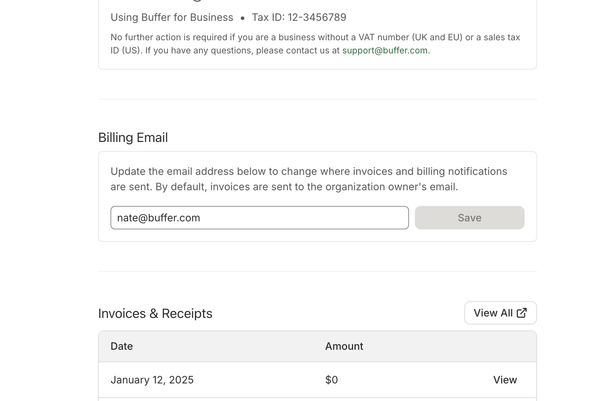600x401 pixels.
Task: Click the View All invoices button
Action: coord(500,313)
